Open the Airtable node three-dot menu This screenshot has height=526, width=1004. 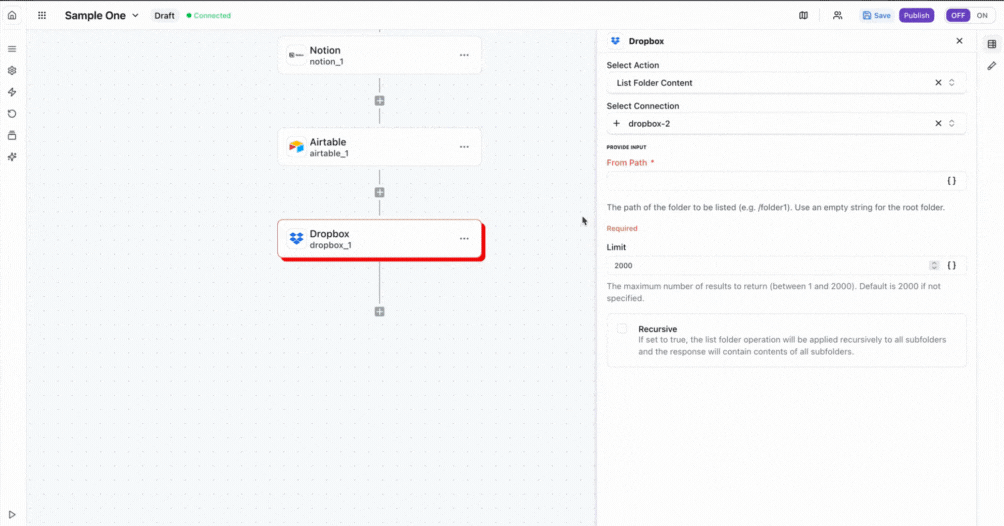464,147
